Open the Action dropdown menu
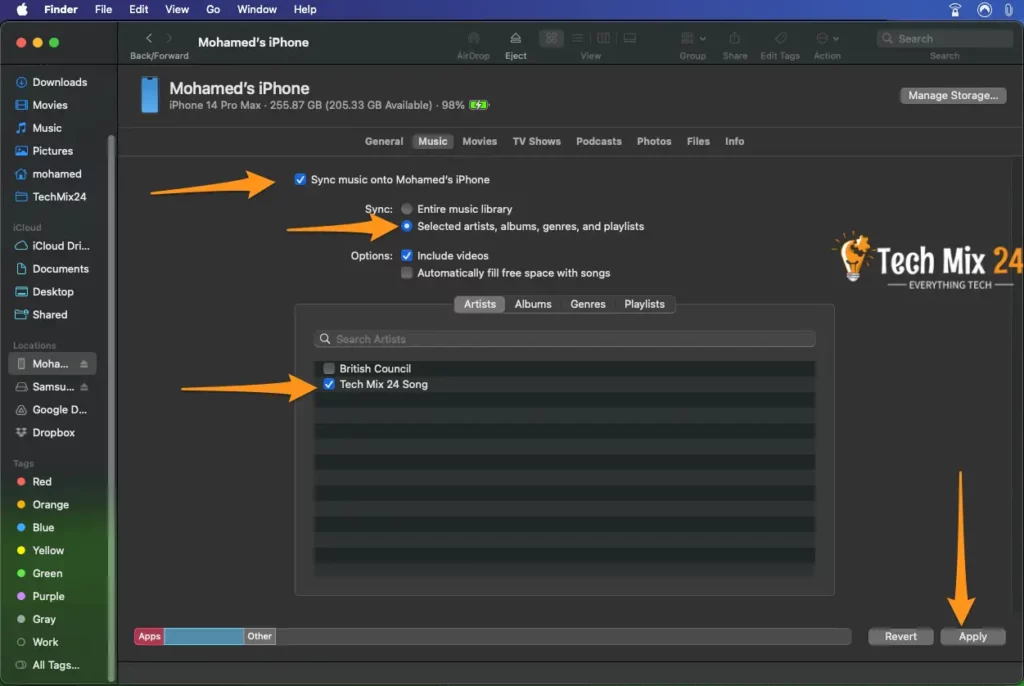 click(x=827, y=39)
